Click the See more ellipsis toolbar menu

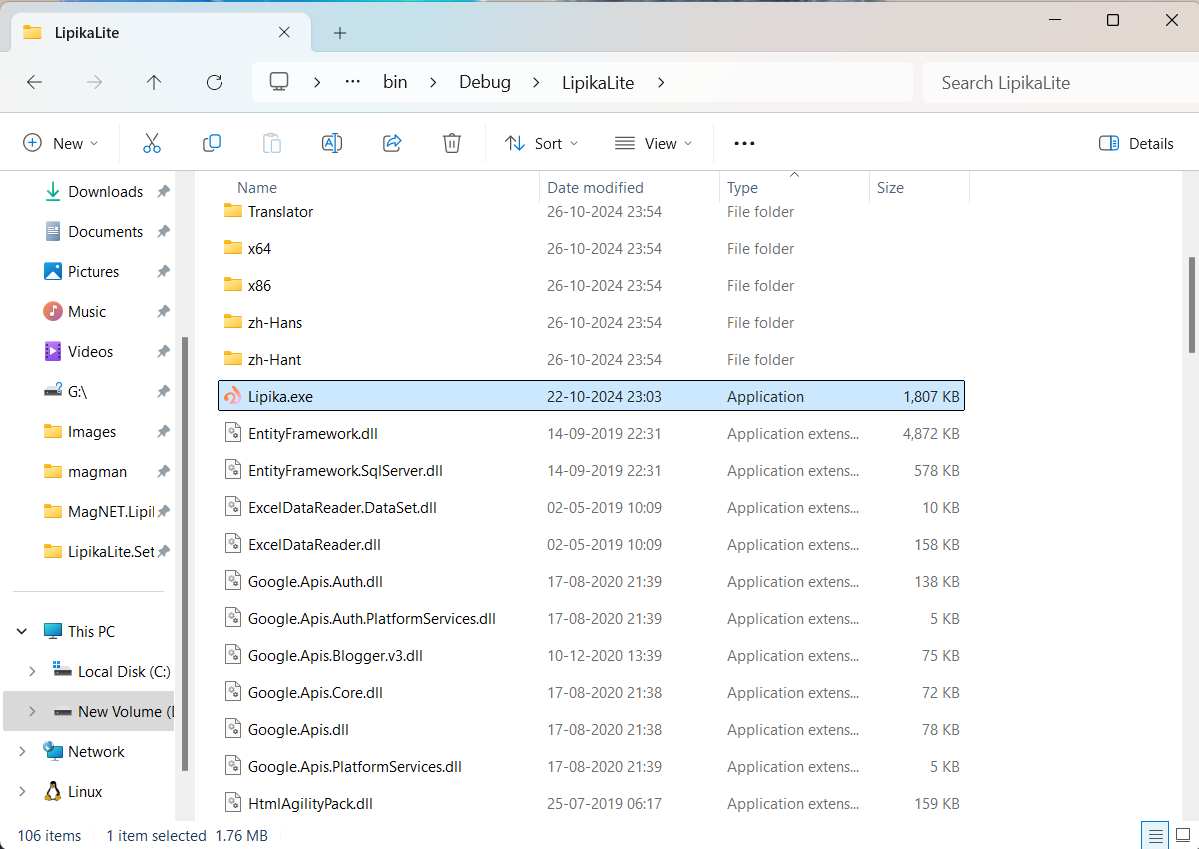(x=744, y=143)
